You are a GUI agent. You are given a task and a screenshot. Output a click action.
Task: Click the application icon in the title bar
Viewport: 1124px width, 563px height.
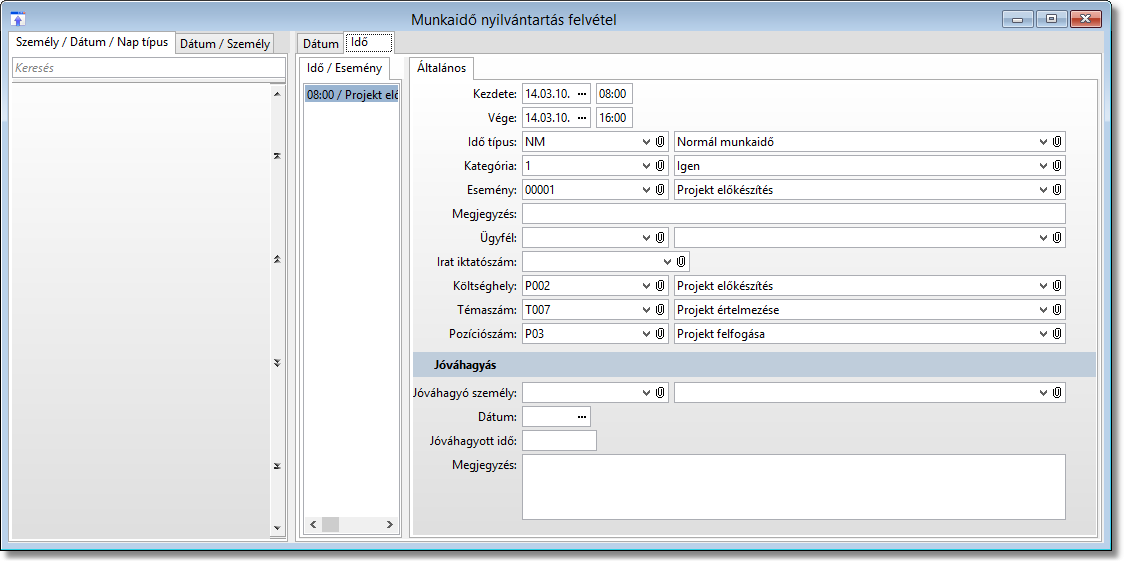click(18, 19)
